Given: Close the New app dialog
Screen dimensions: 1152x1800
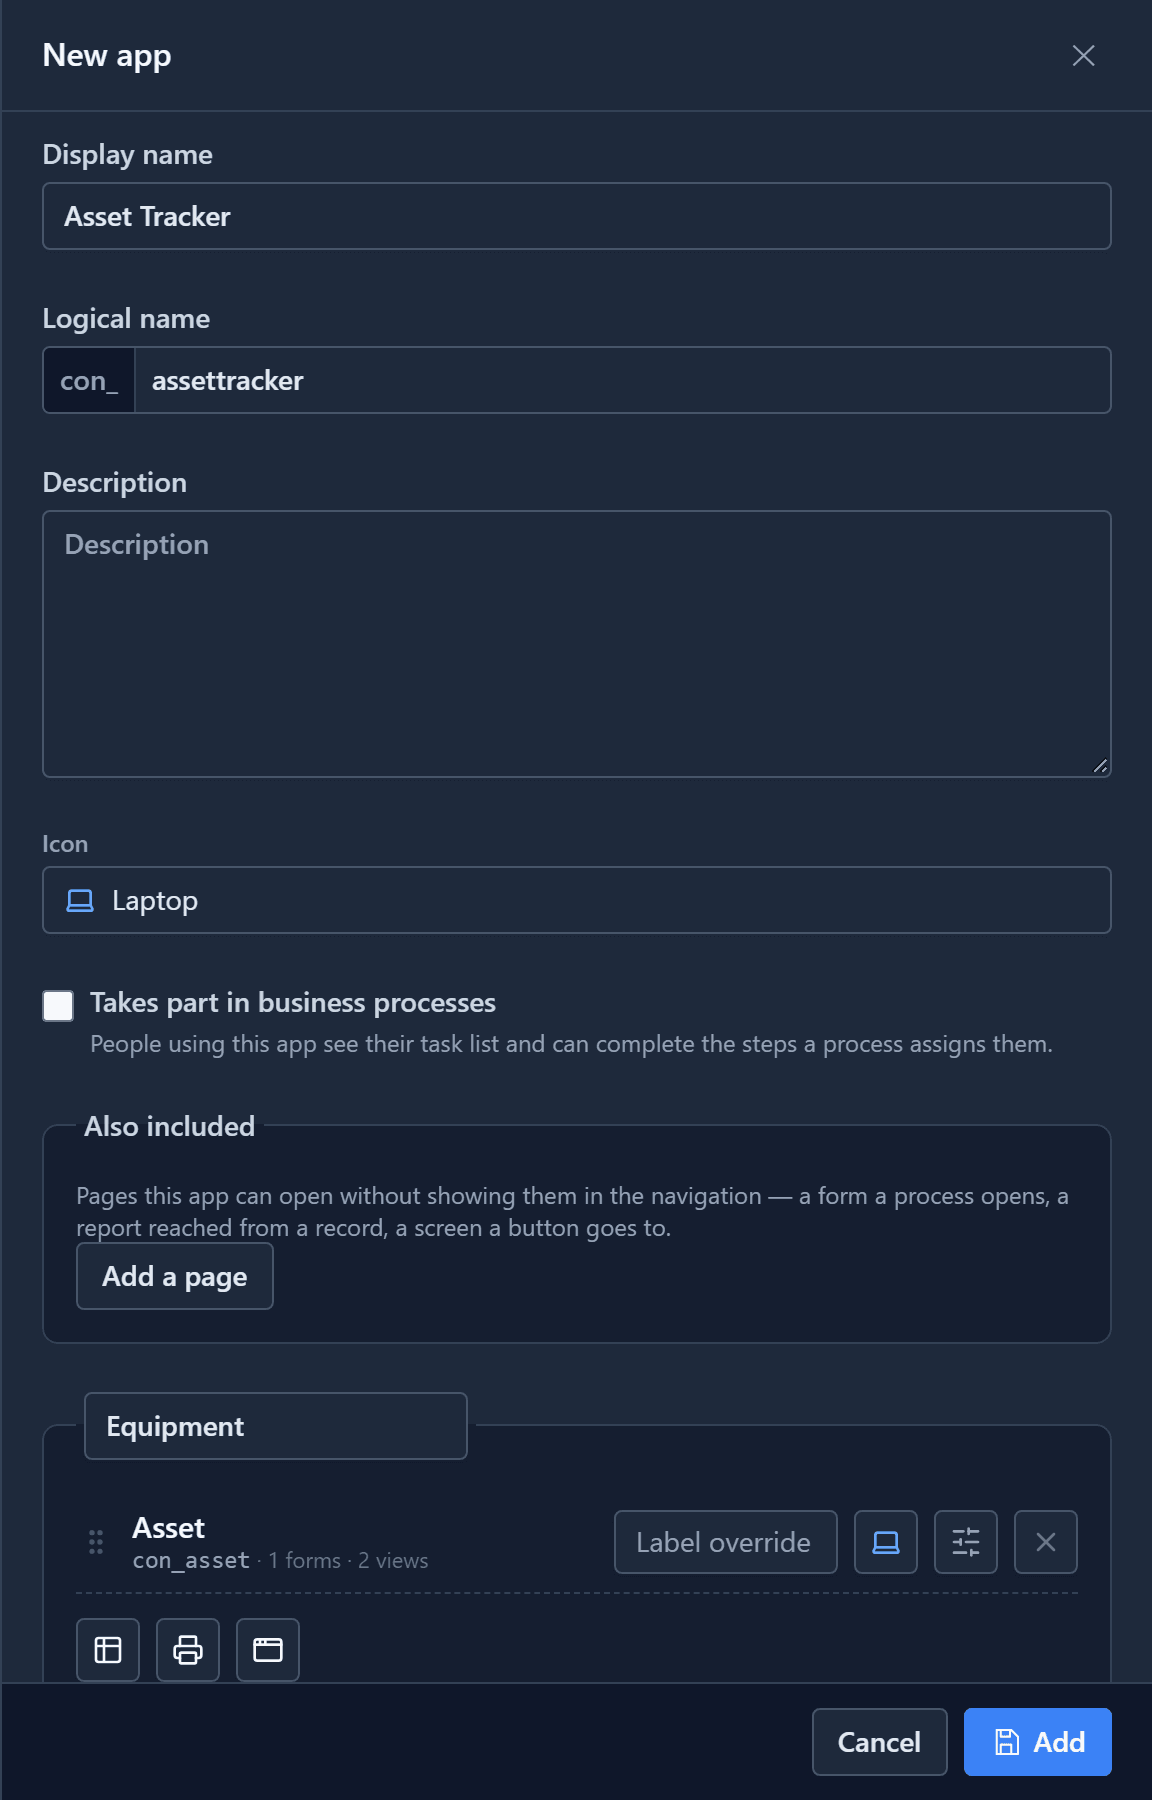Looking at the screenshot, I should [1084, 56].
